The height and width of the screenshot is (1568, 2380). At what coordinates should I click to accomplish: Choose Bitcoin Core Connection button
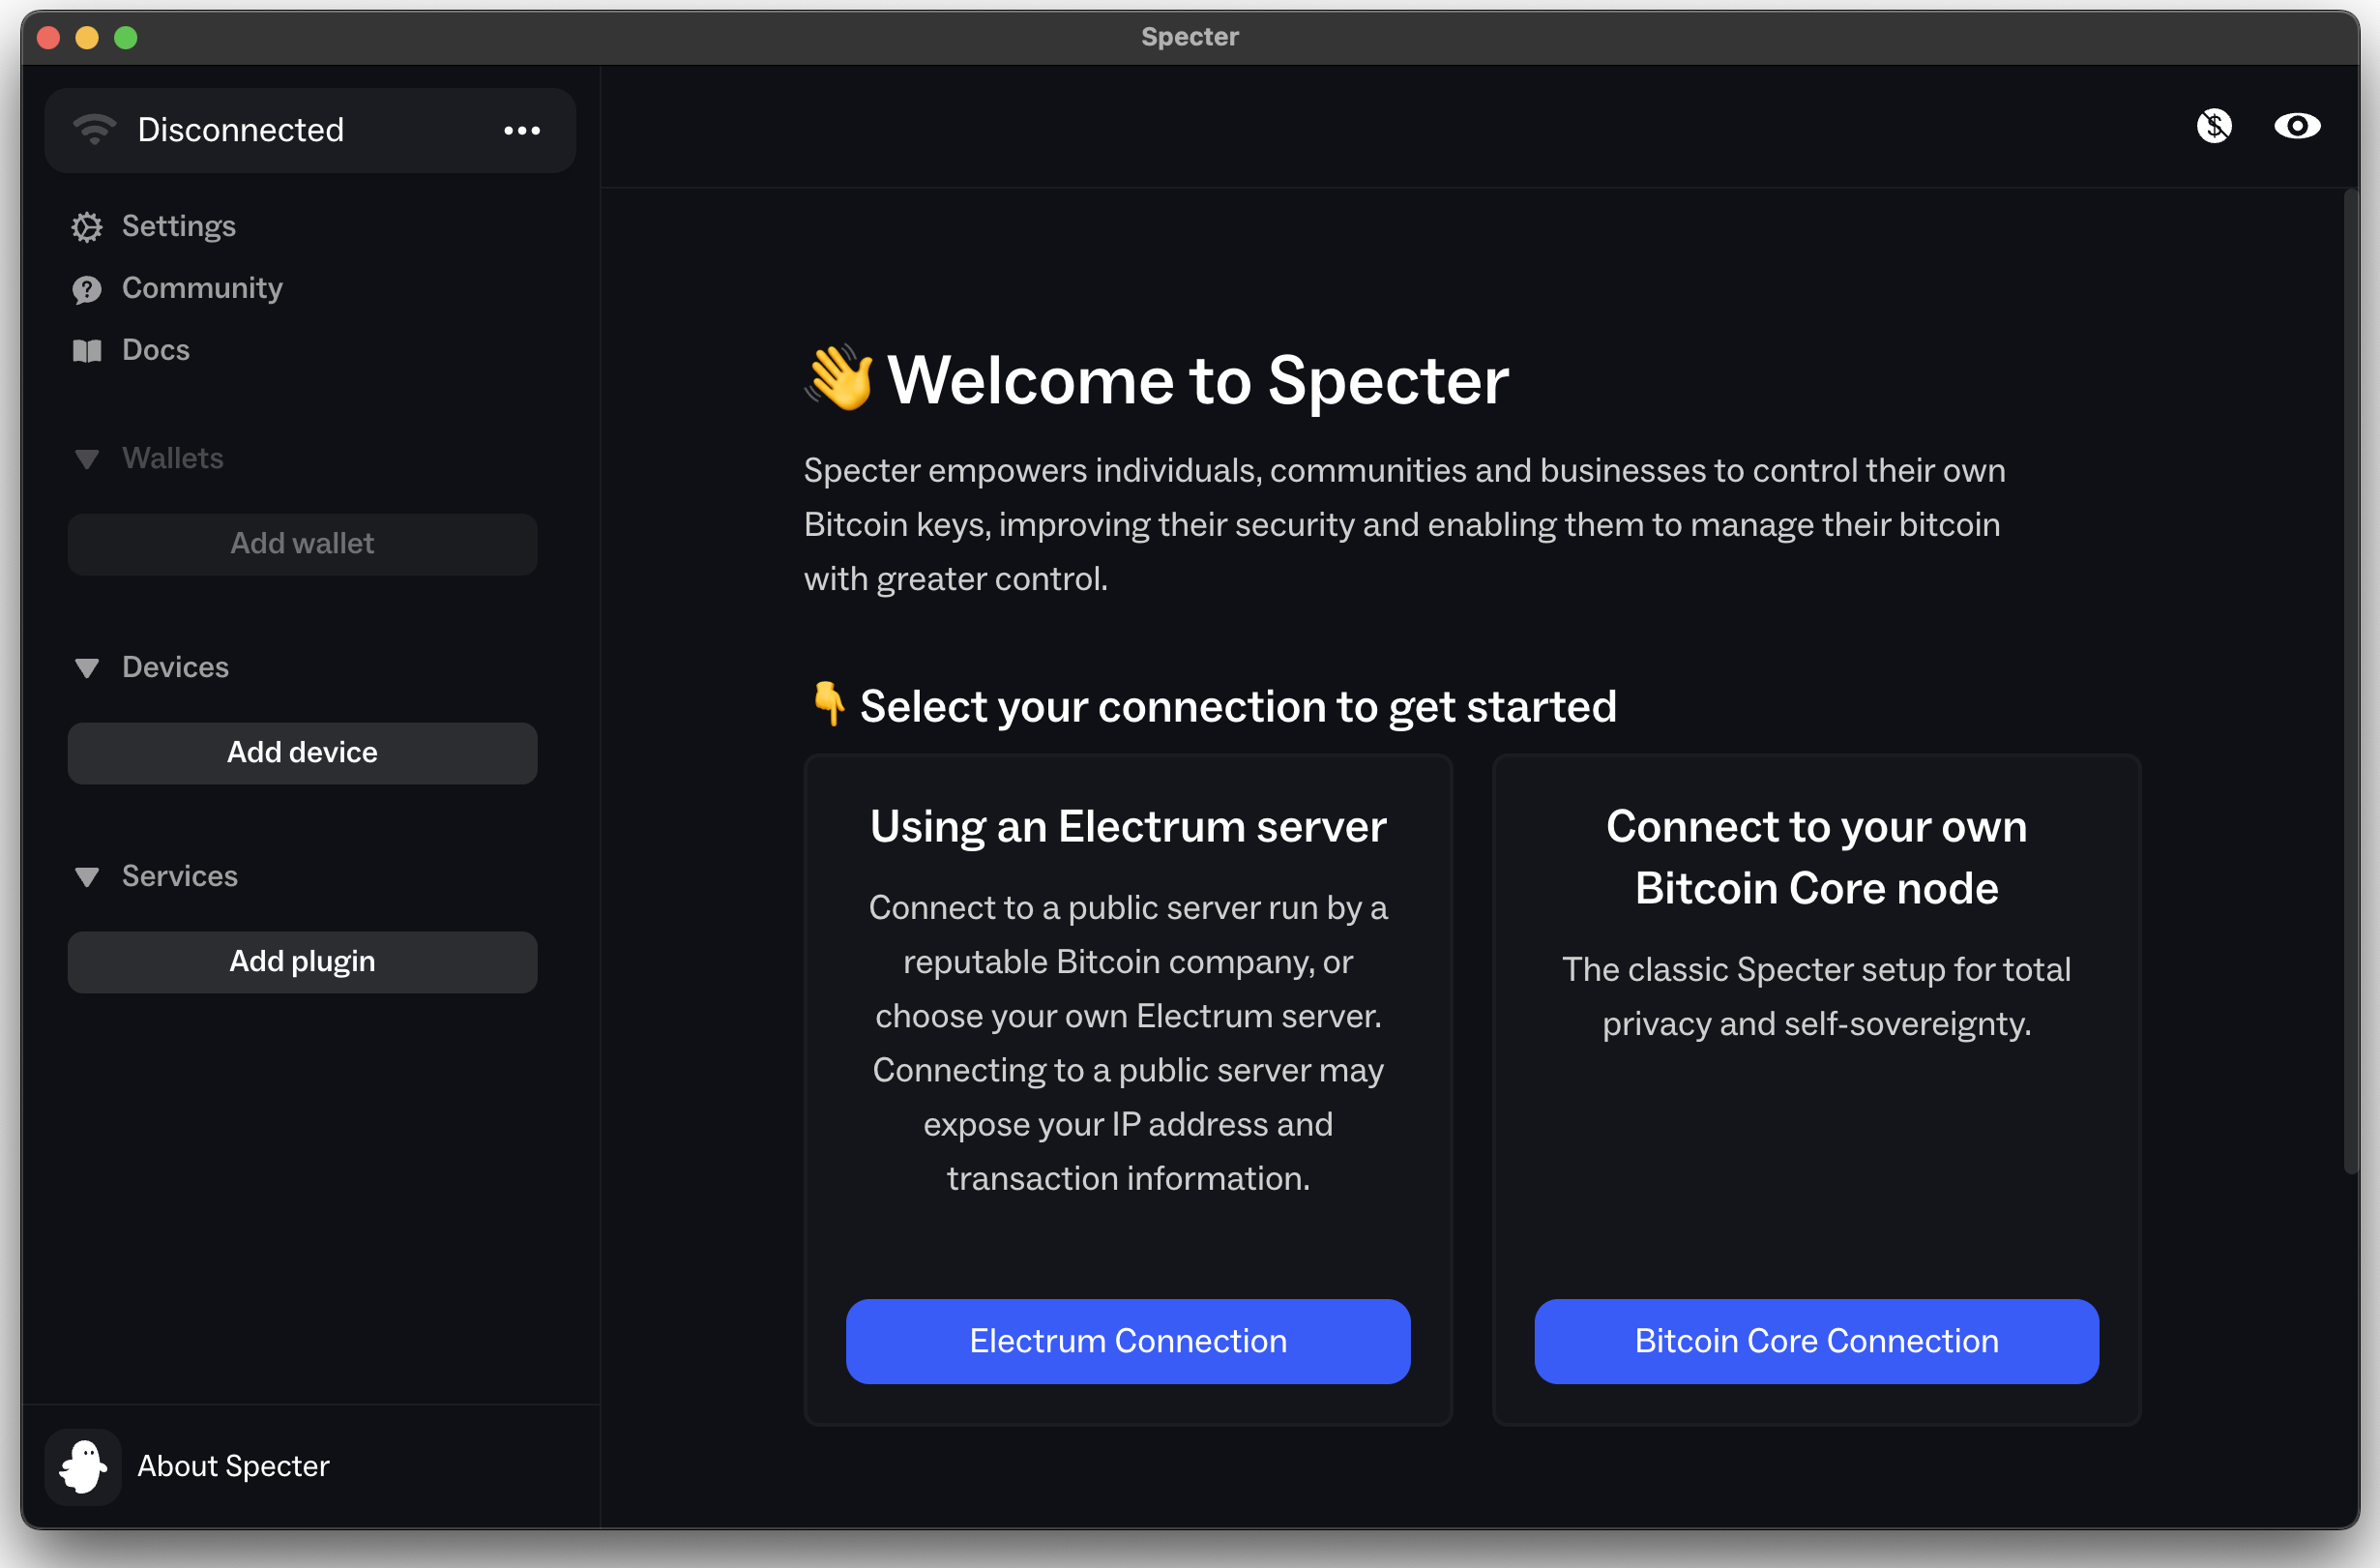point(1816,1341)
